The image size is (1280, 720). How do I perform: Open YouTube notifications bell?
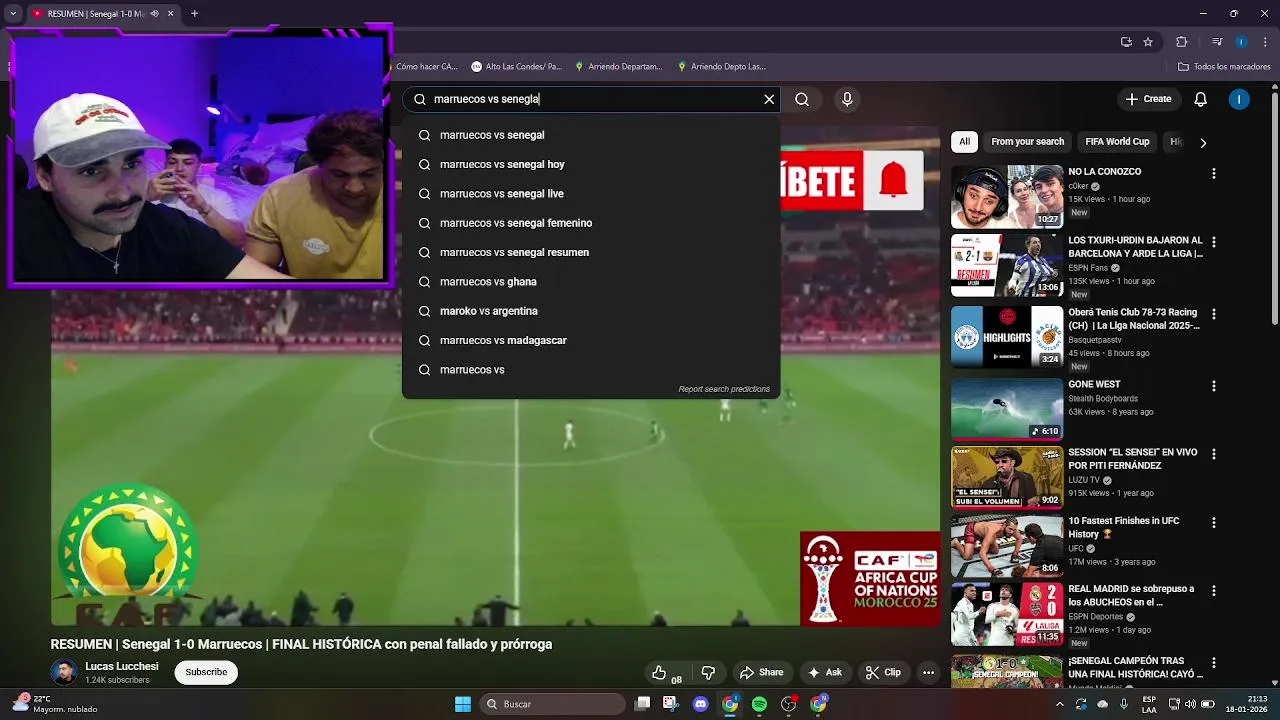[x=1201, y=99]
